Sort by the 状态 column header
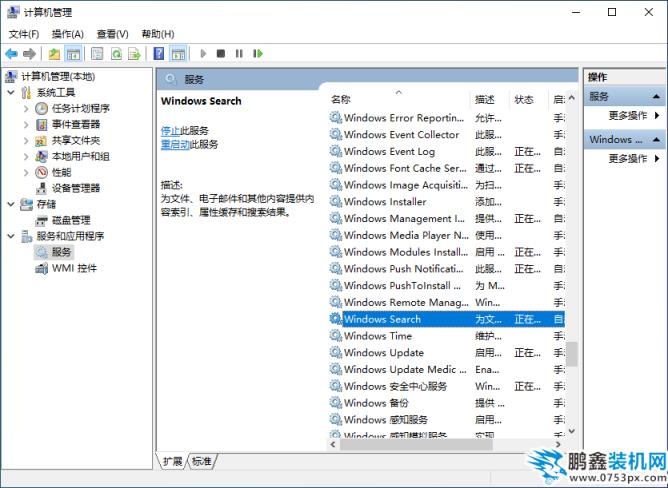 click(x=529, y=99)
